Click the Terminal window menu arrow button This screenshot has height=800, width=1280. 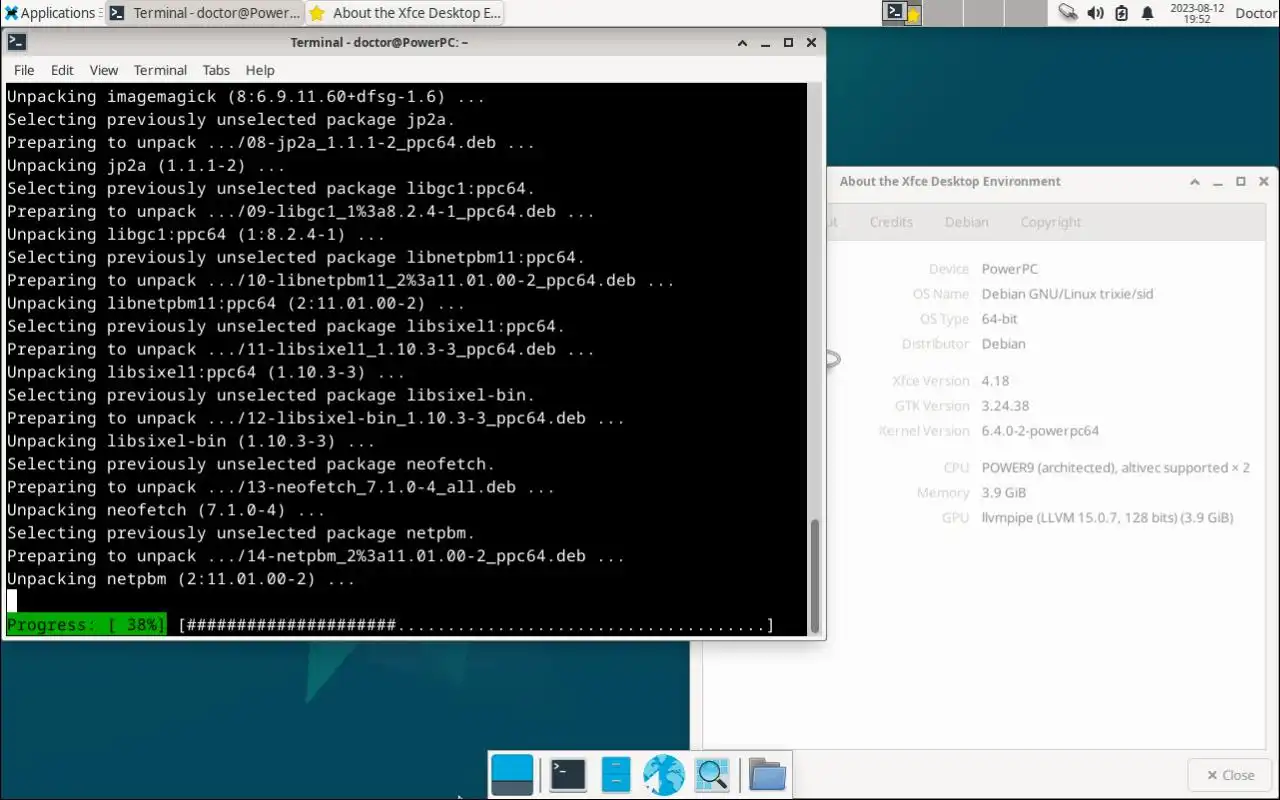pos(743,42)
